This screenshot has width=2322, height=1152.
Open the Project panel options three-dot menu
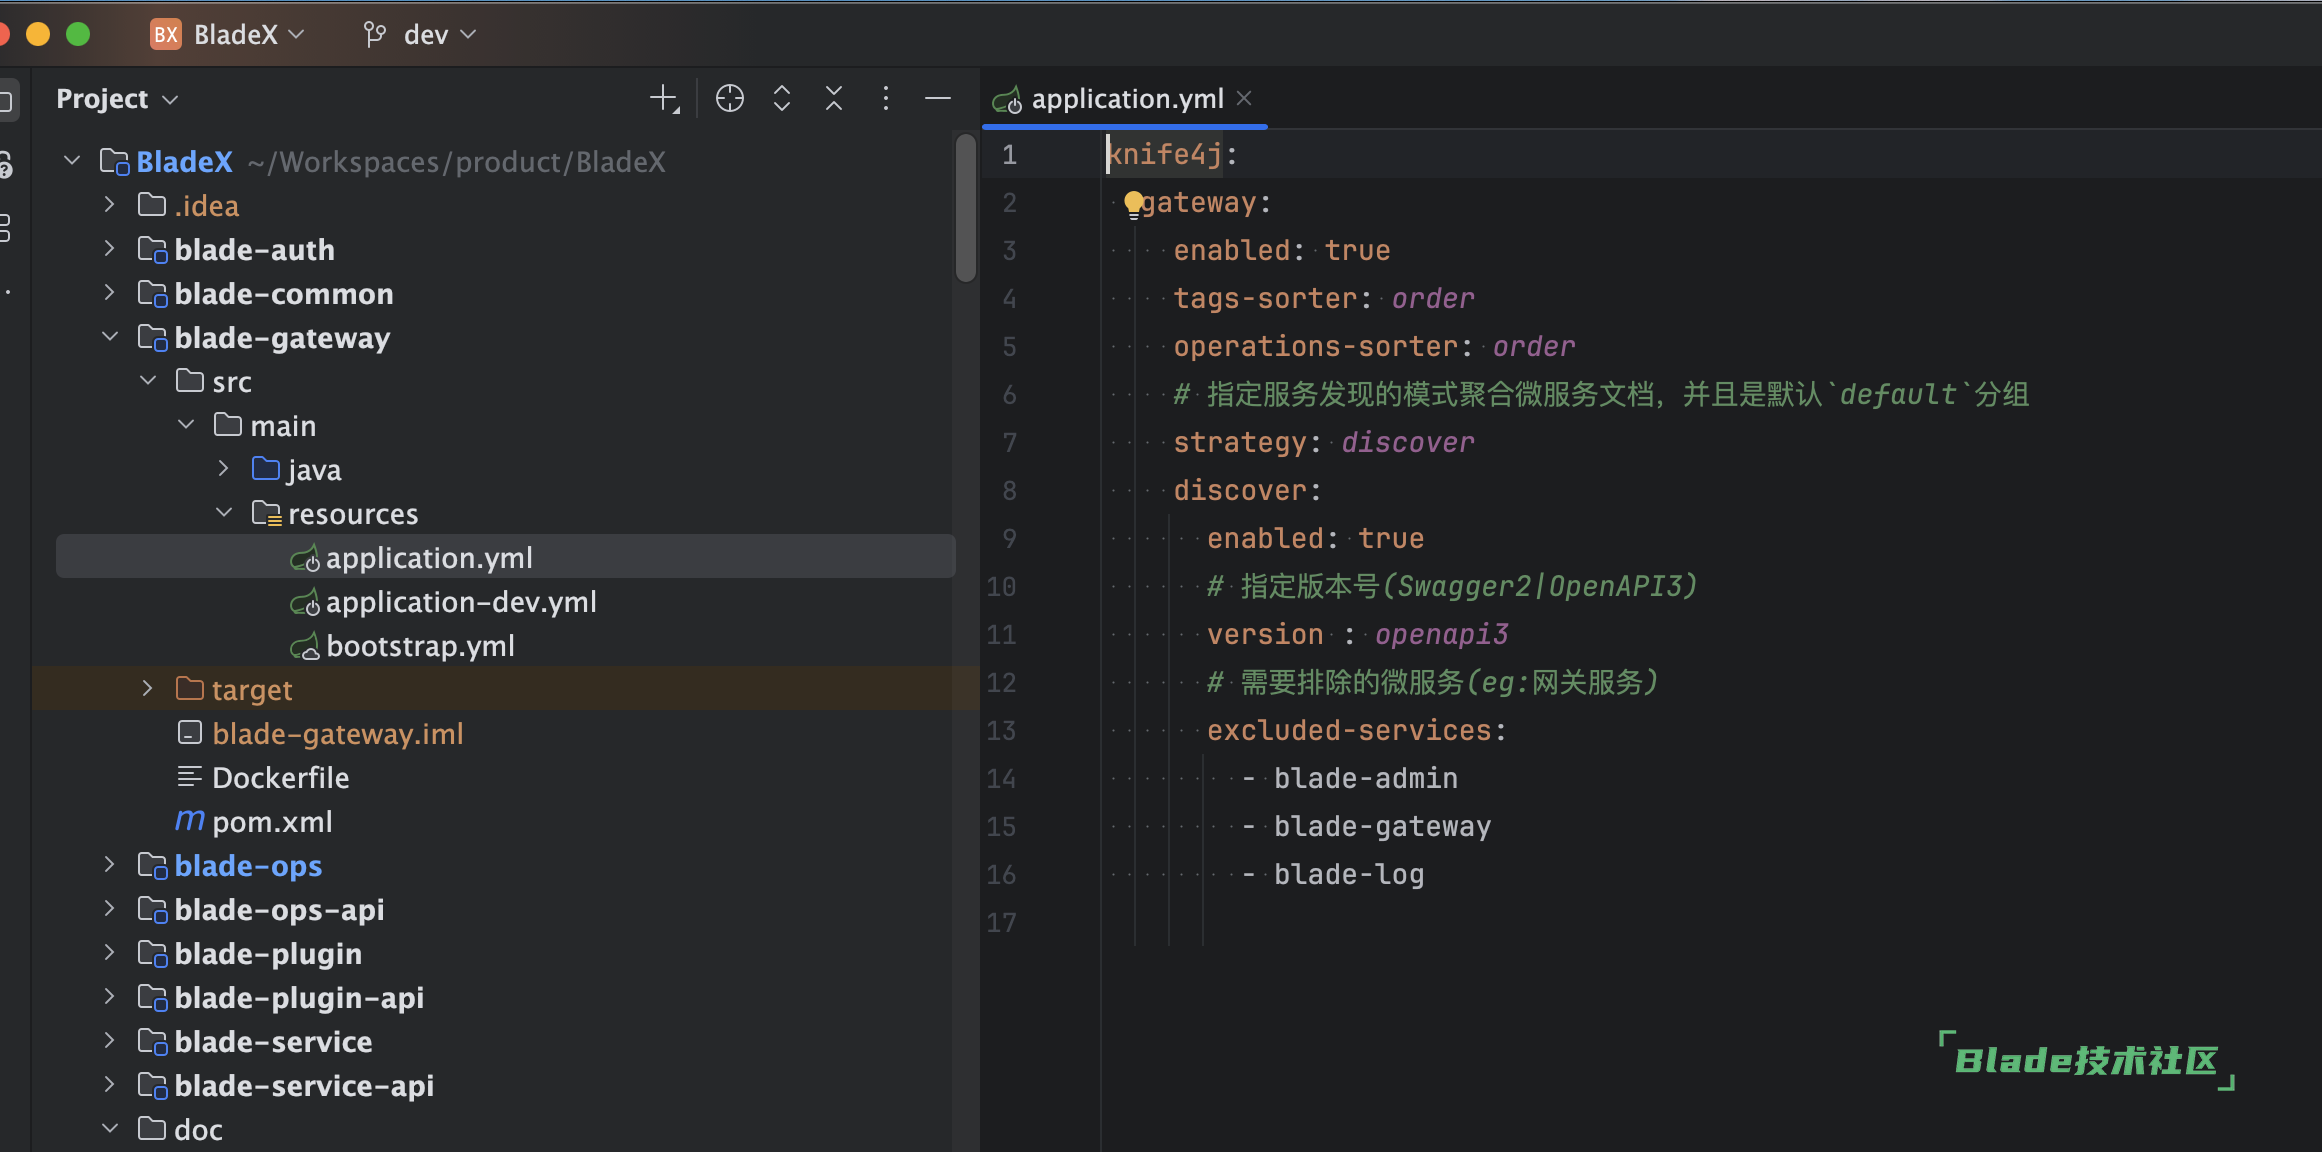(886, 98)
